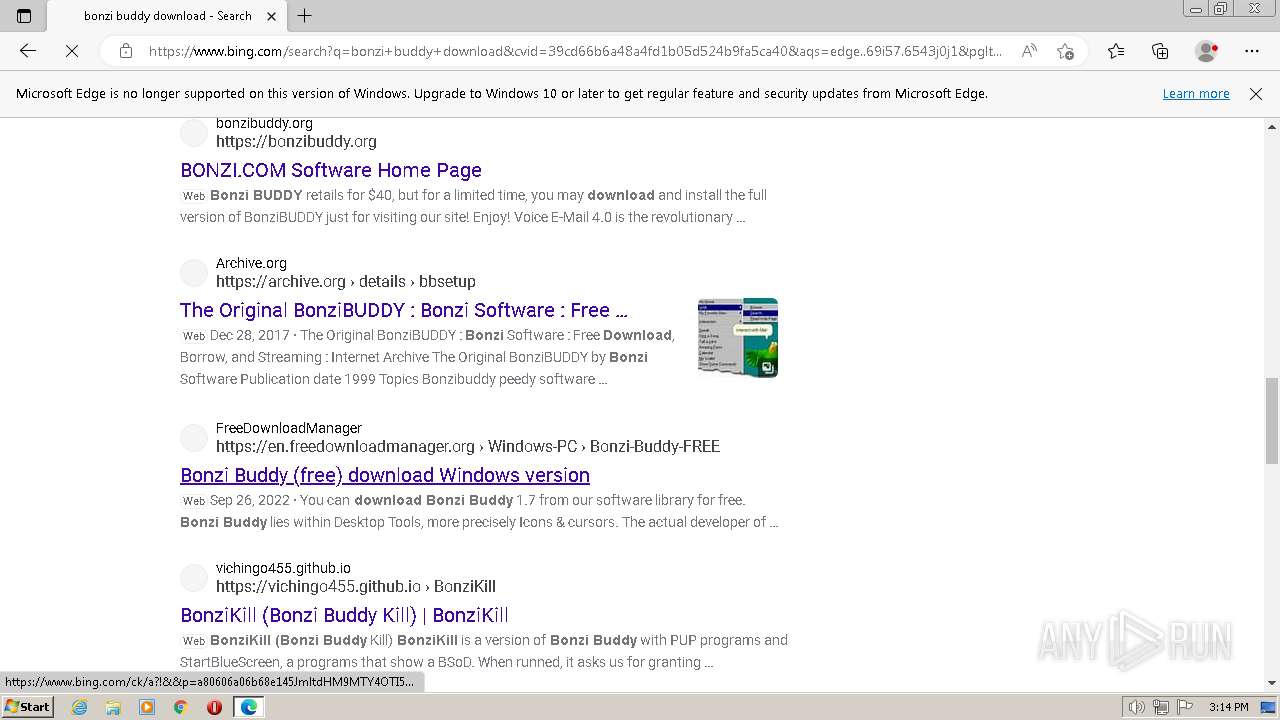Click the scrollbar up arrow
Image resolution: width=1280 pixels, height=720 pixels.
pos(1272,127)
